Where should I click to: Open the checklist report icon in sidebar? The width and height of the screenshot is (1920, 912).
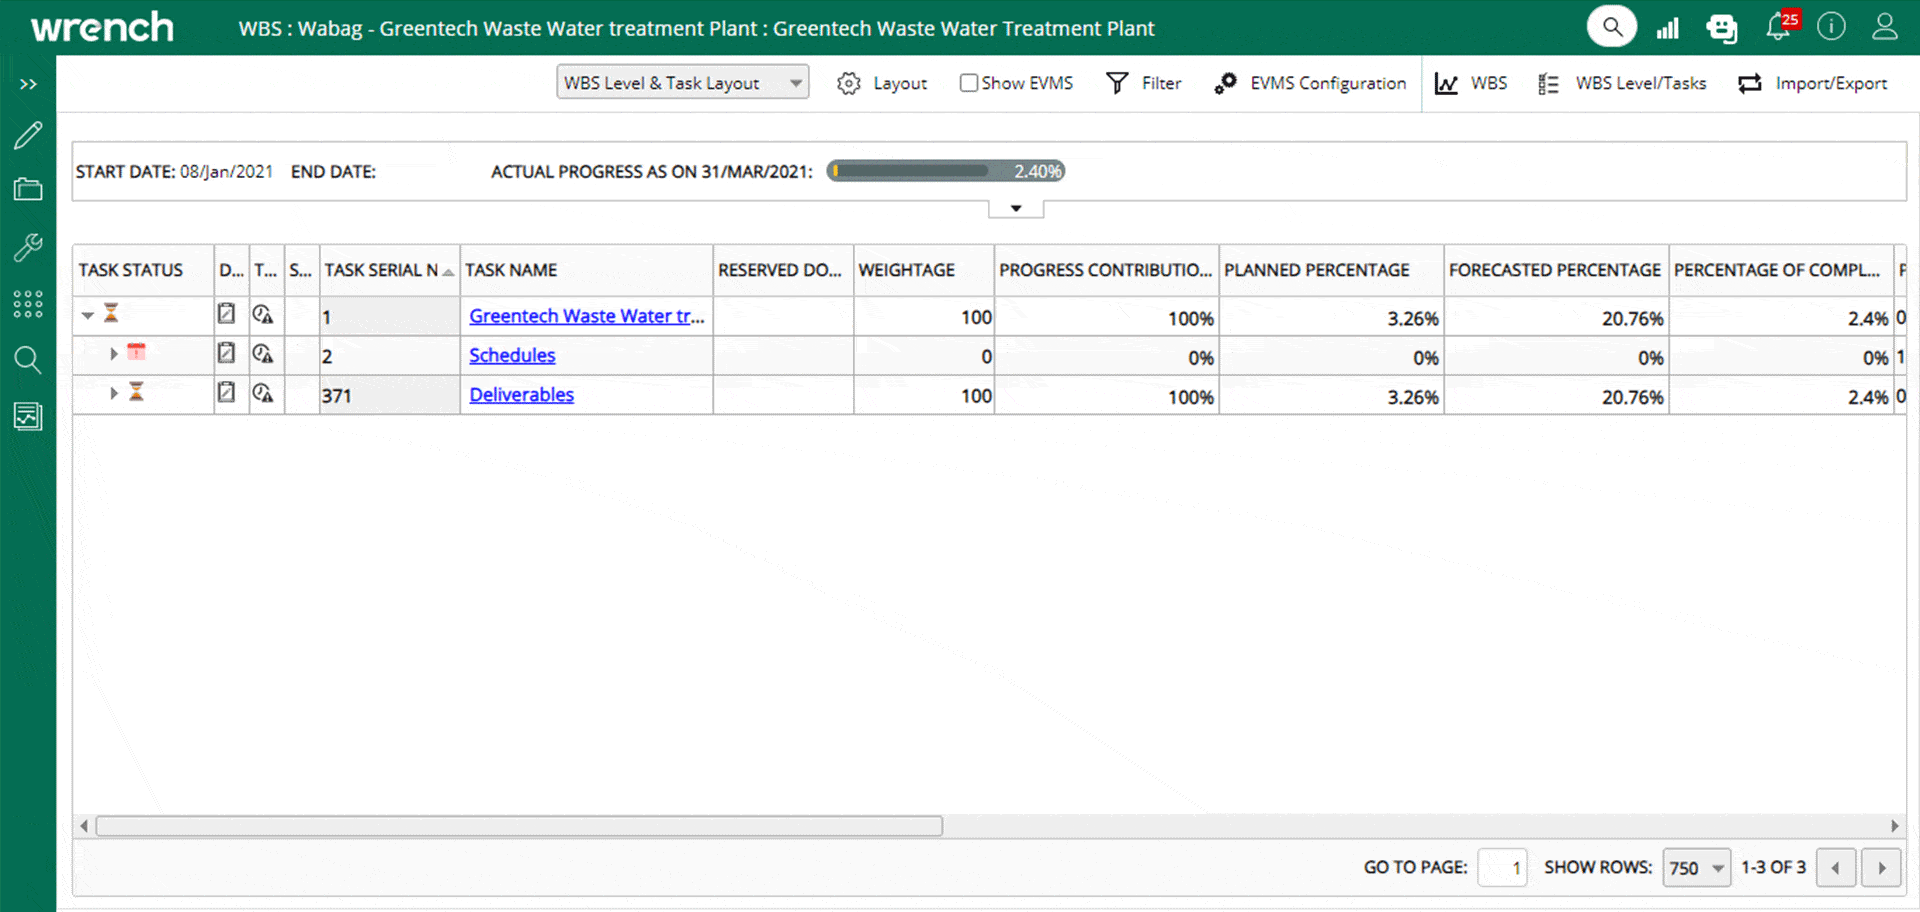click(x=28, y=416)
